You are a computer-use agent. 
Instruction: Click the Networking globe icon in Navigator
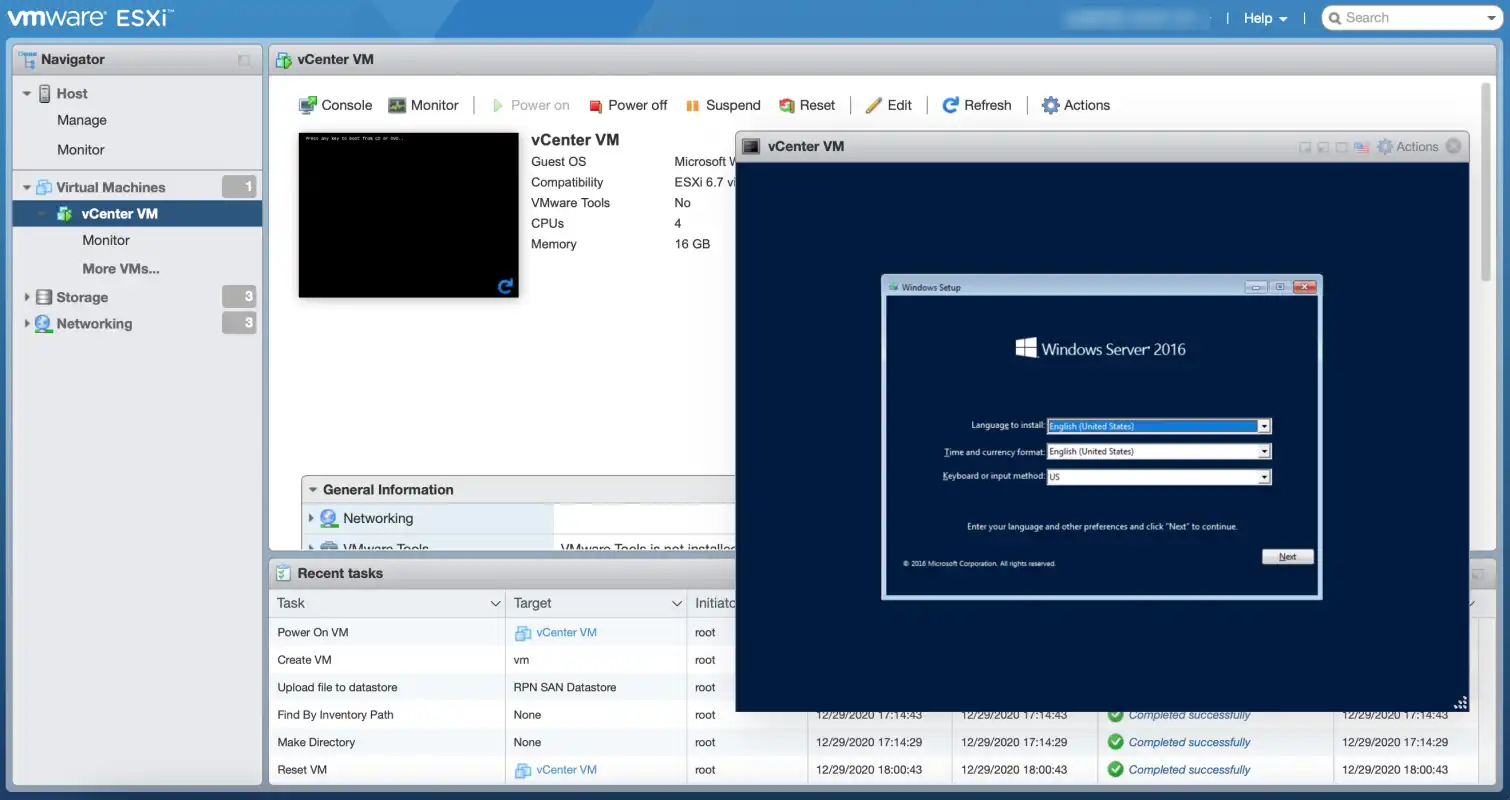43,324
